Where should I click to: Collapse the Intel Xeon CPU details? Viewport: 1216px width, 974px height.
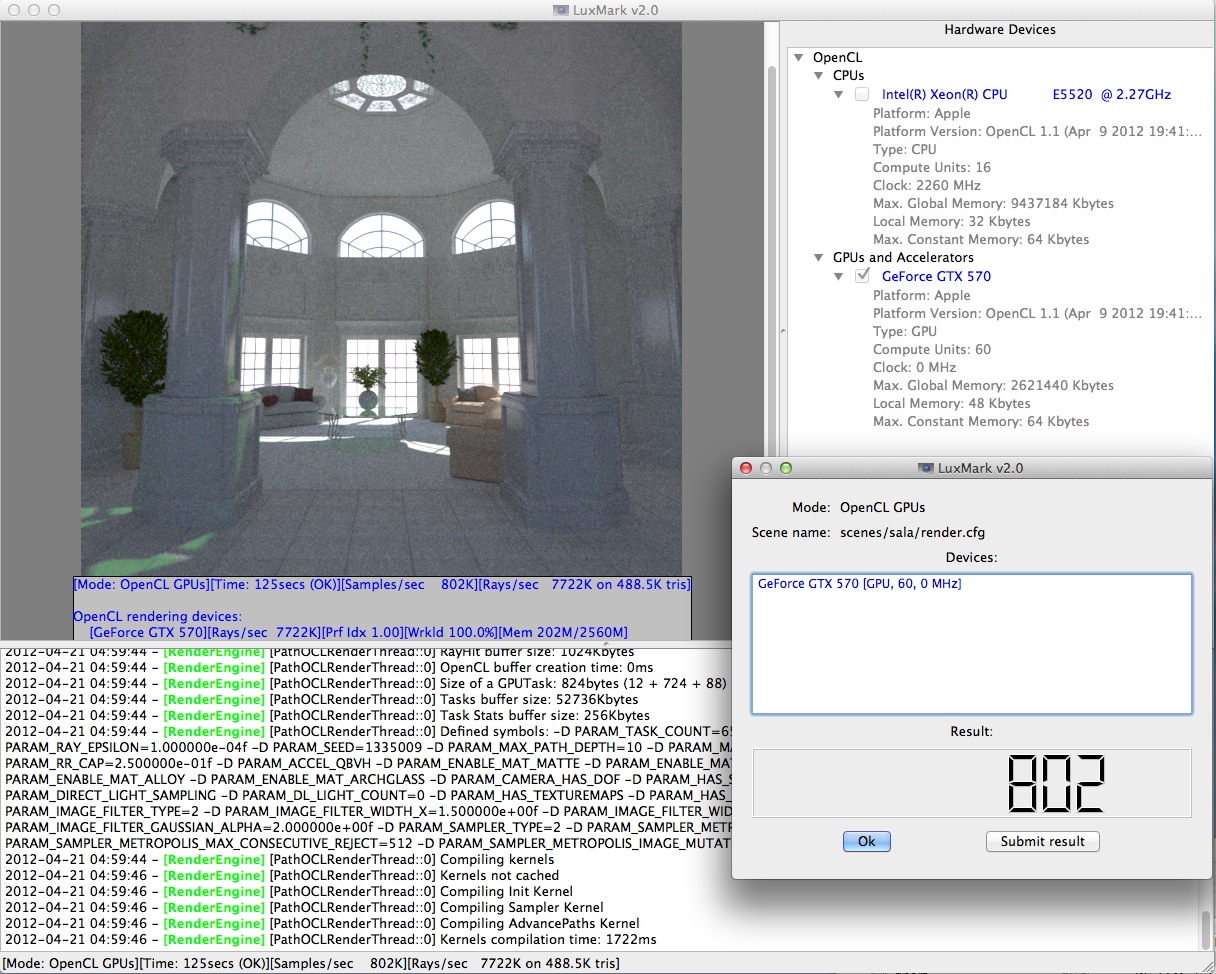click(839, 94)
